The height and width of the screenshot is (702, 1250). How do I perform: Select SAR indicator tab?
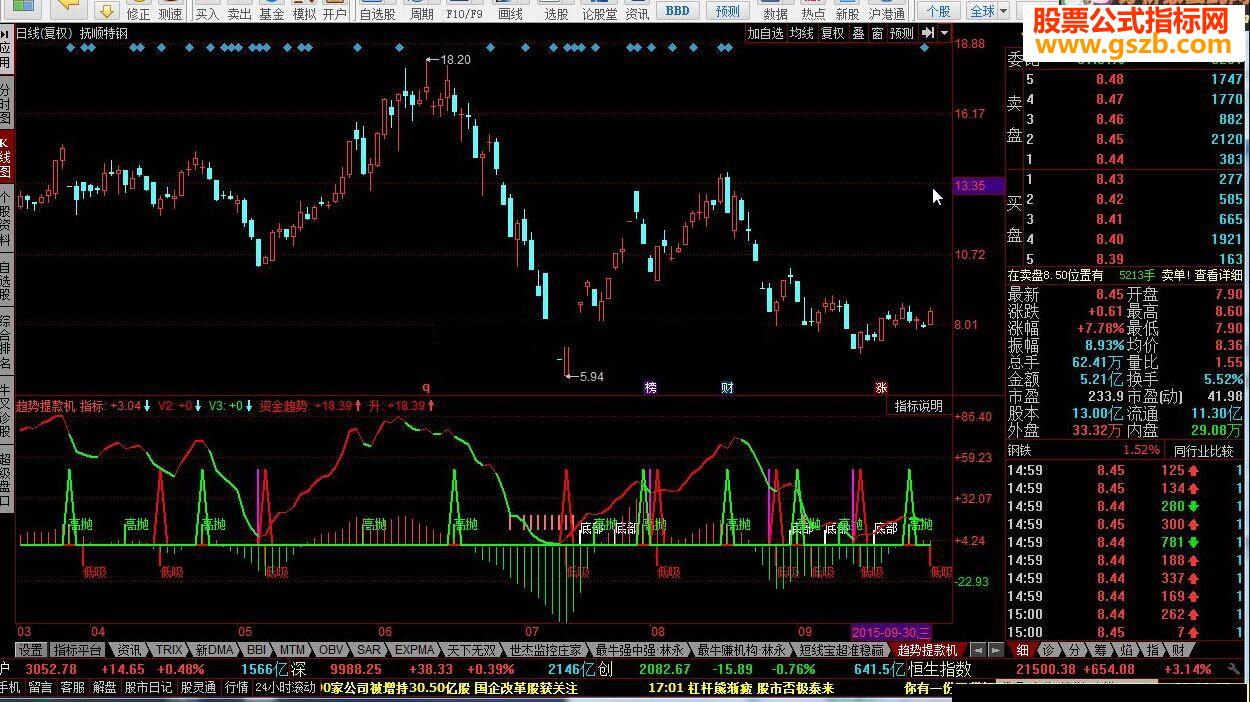coord(369,649)
